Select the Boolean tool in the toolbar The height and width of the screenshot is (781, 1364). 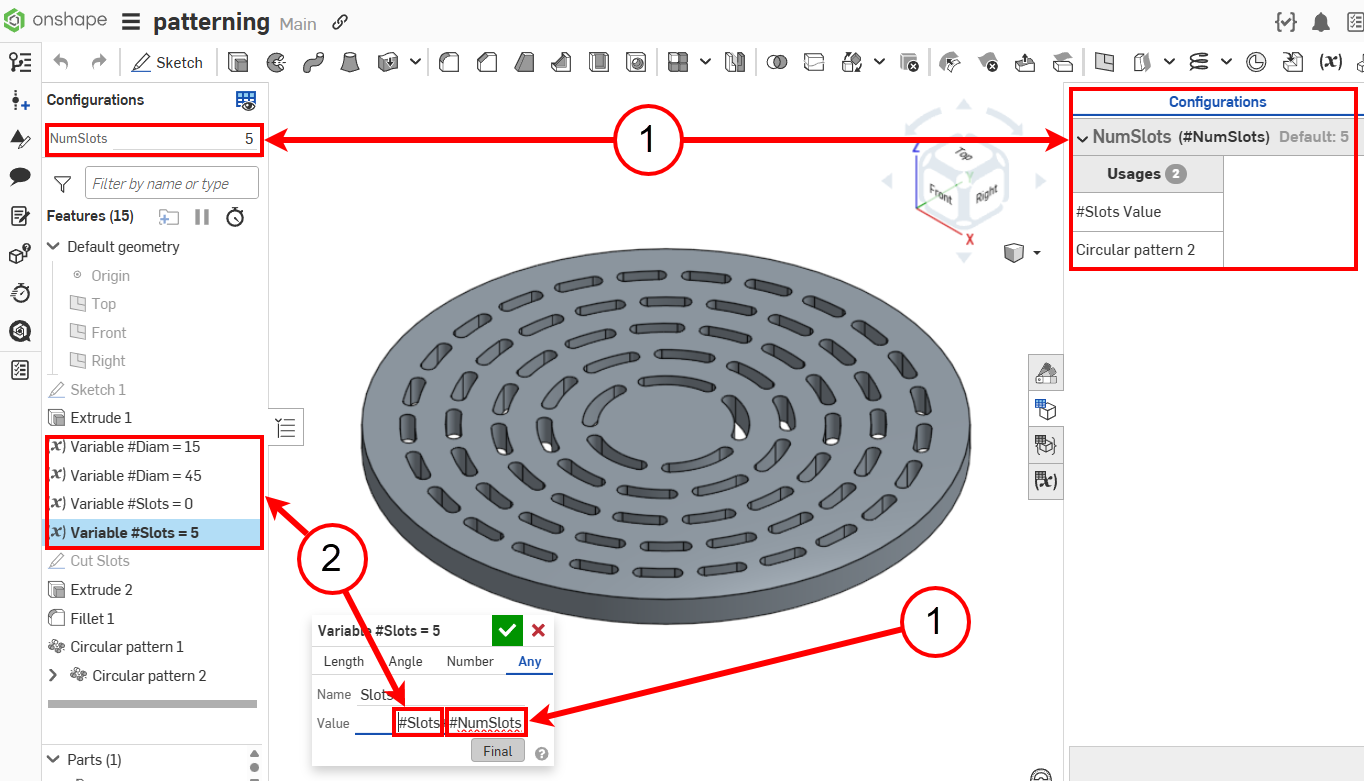pyautogui.click(x=776, y=62)
